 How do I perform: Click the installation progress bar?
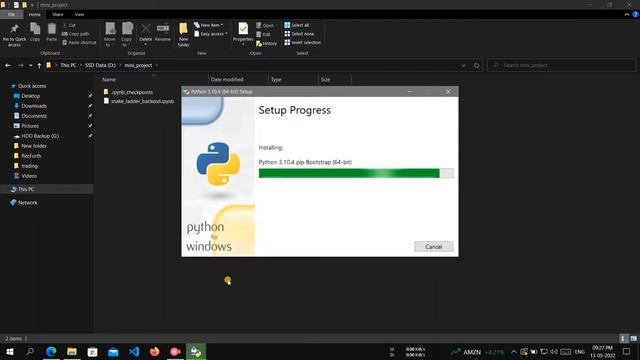pyautogui.click(x=356, y=173)
